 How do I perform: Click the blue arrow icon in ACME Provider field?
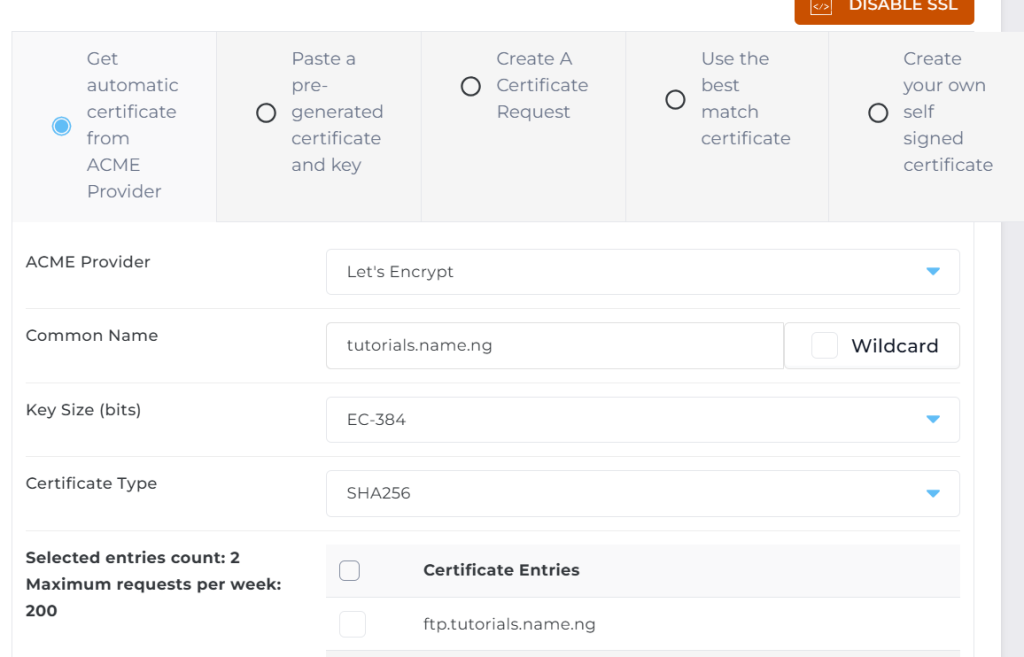pyautogui.click(x=933, y=272)
